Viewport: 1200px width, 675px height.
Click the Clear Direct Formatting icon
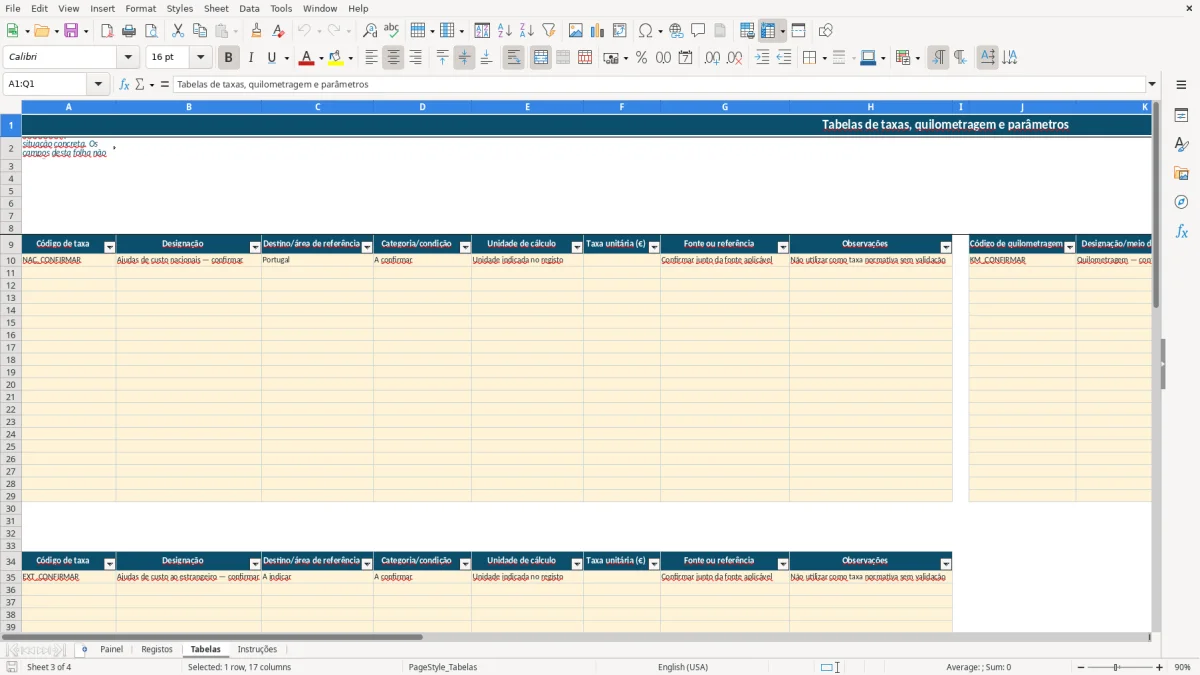point(279,31)
